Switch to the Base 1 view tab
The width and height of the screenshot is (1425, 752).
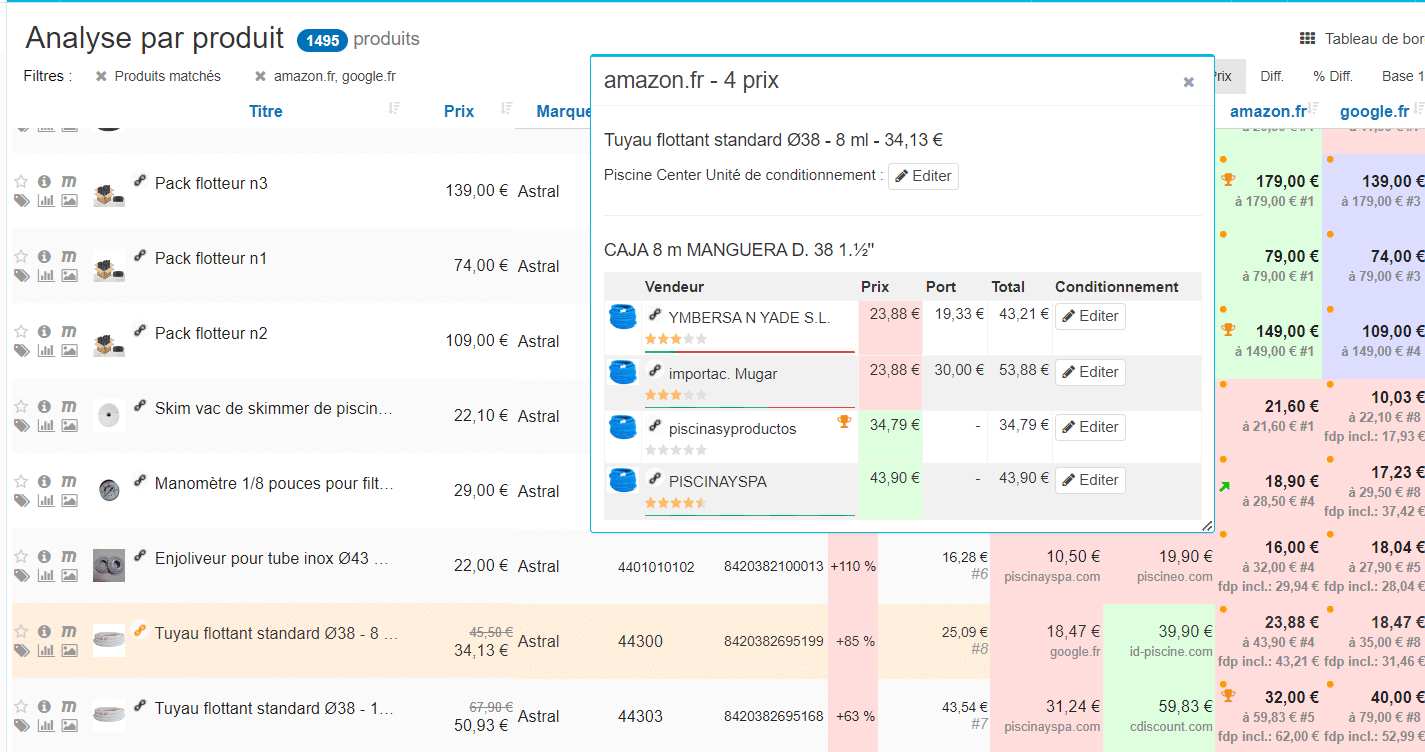tap(1402, 76)
